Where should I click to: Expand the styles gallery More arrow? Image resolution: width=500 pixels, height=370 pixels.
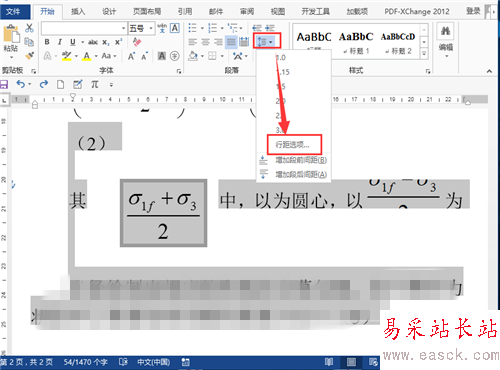pyautogui.click(x=424, y=54)
